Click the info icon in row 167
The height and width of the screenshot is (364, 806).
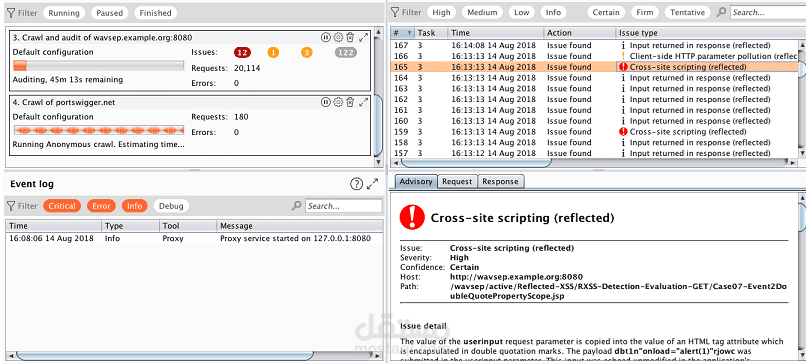(624, 45)
